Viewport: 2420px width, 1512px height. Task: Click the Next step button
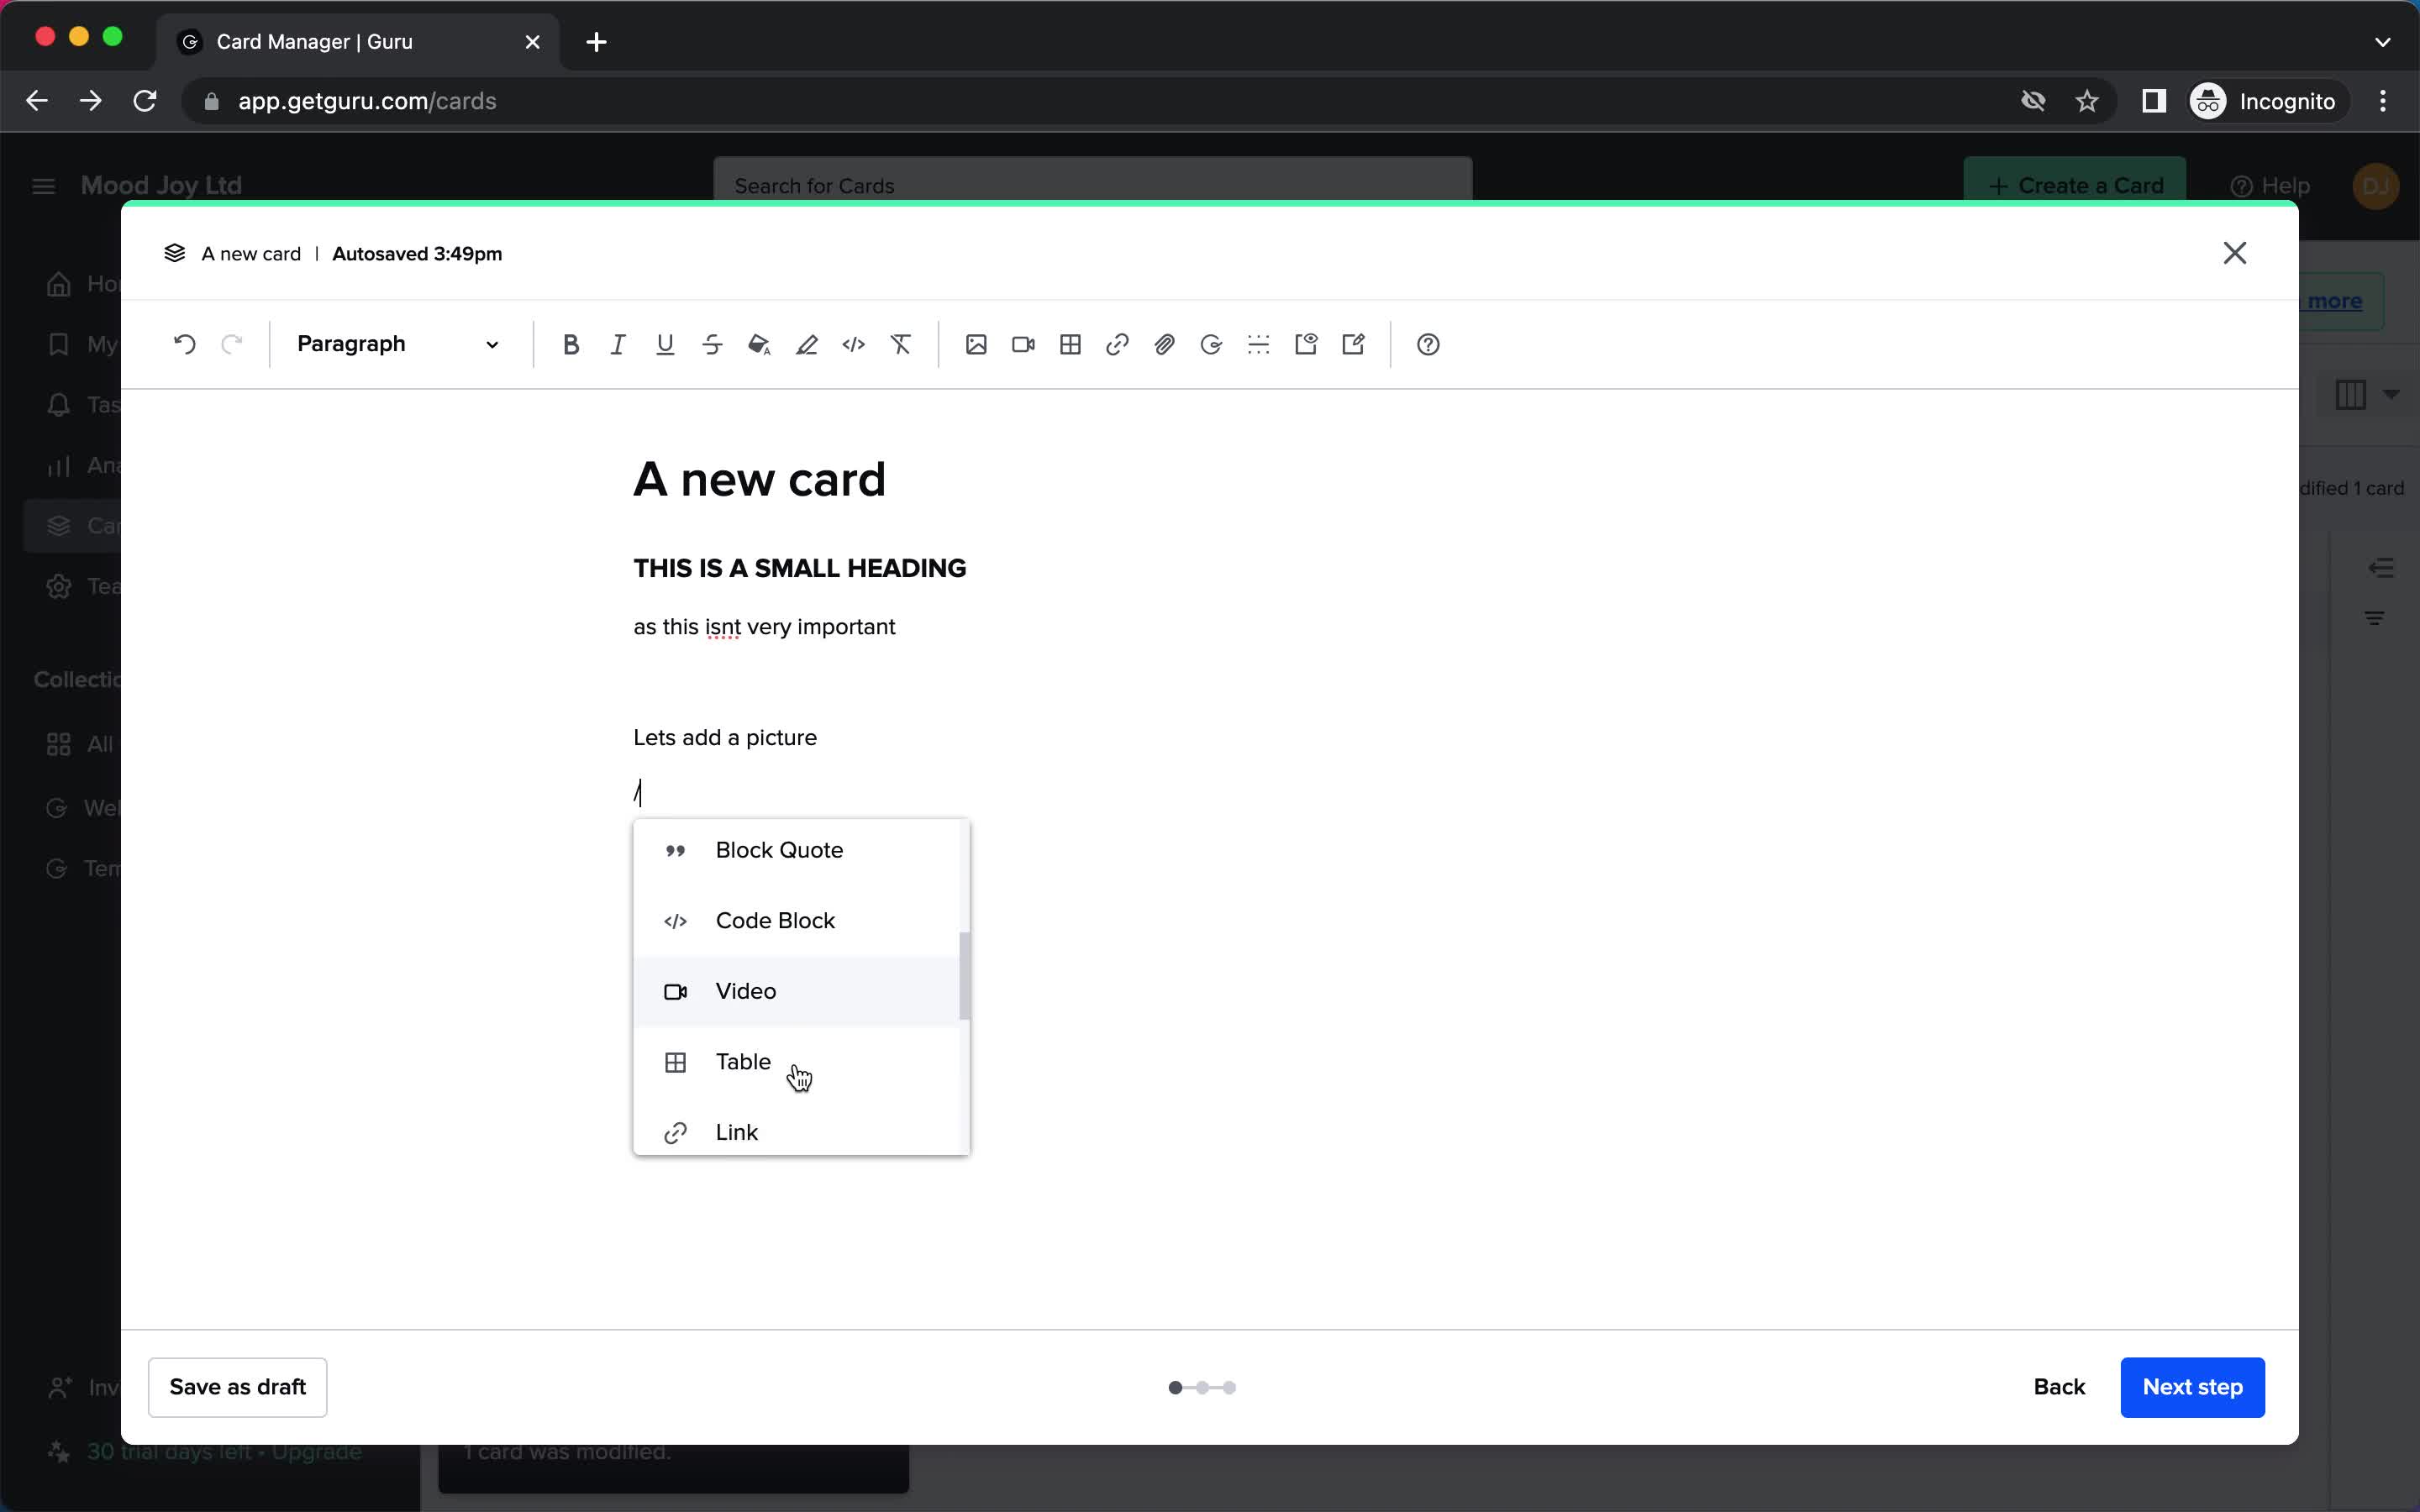[x=2191, y=1387]
